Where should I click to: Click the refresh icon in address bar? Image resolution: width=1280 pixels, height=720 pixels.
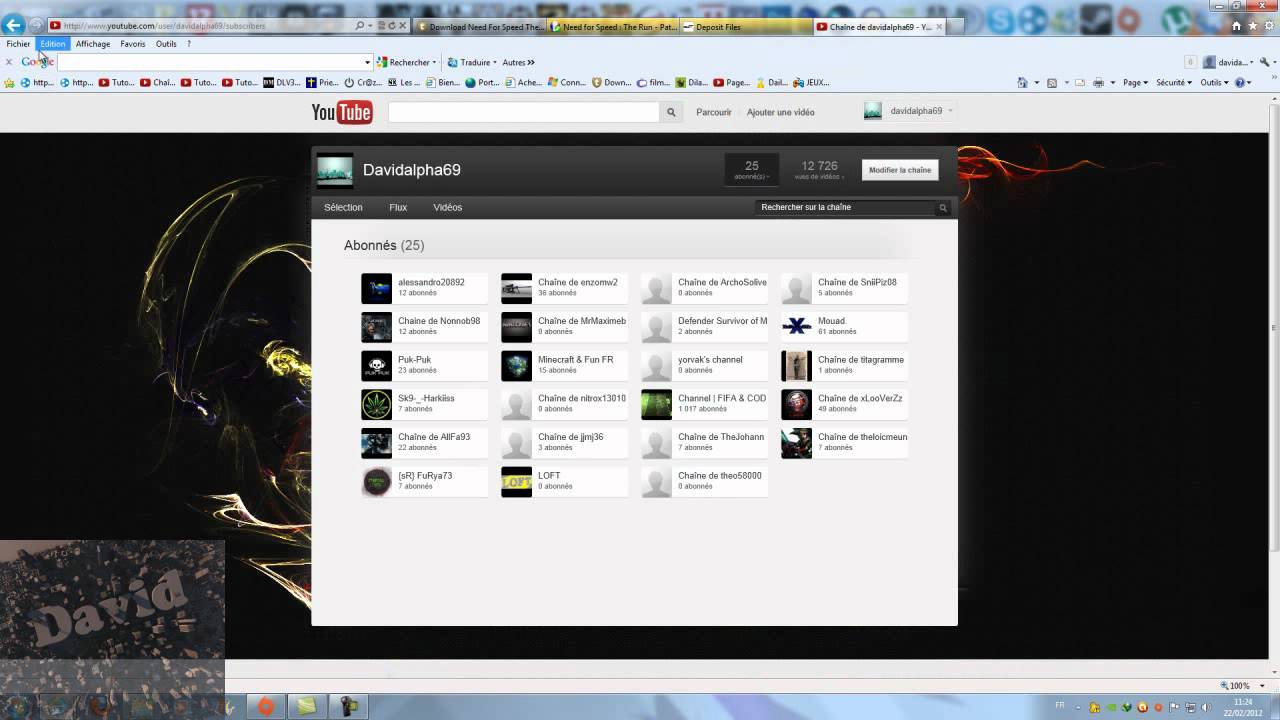(393, 26)
